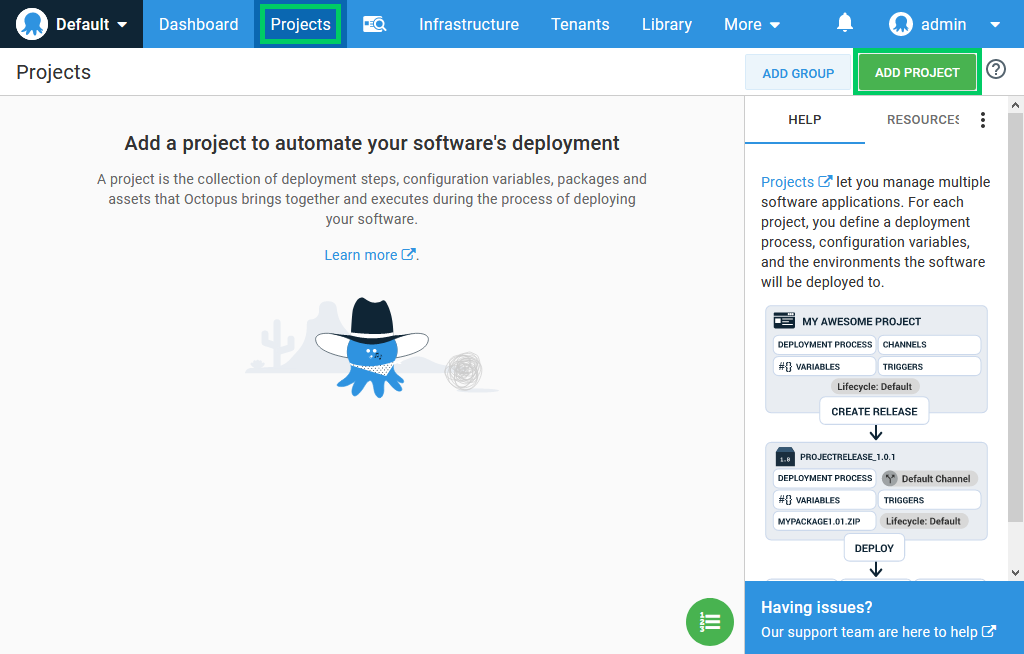
Task: Click 'PROJECTRELEASE_1.0.1' in the diagram
Action: [848, 457]
